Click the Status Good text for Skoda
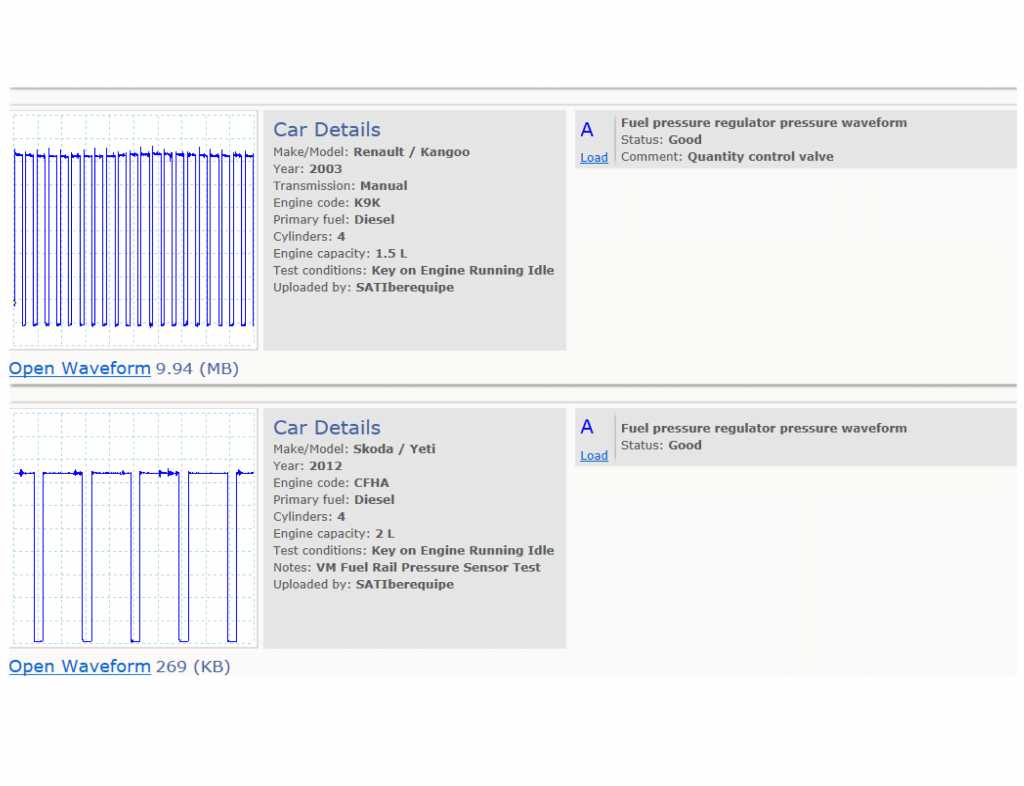Screen dimensions: 1024x786 pos(661,445)
